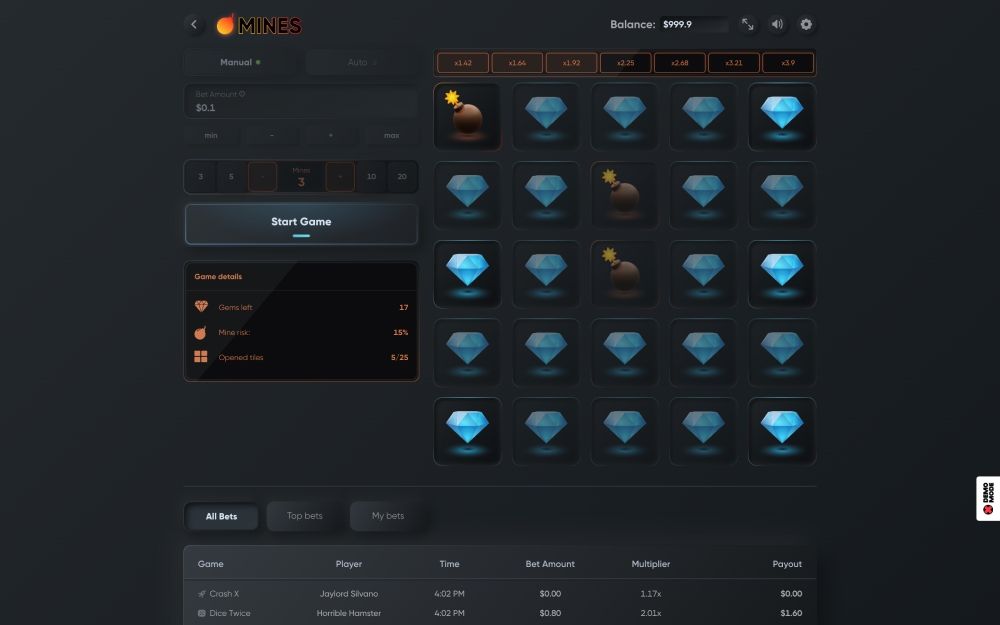The width and height of the screenshot is (1000, 625).
Task: Click the Bet Amount info icon
Action: (x=242, y=94)
